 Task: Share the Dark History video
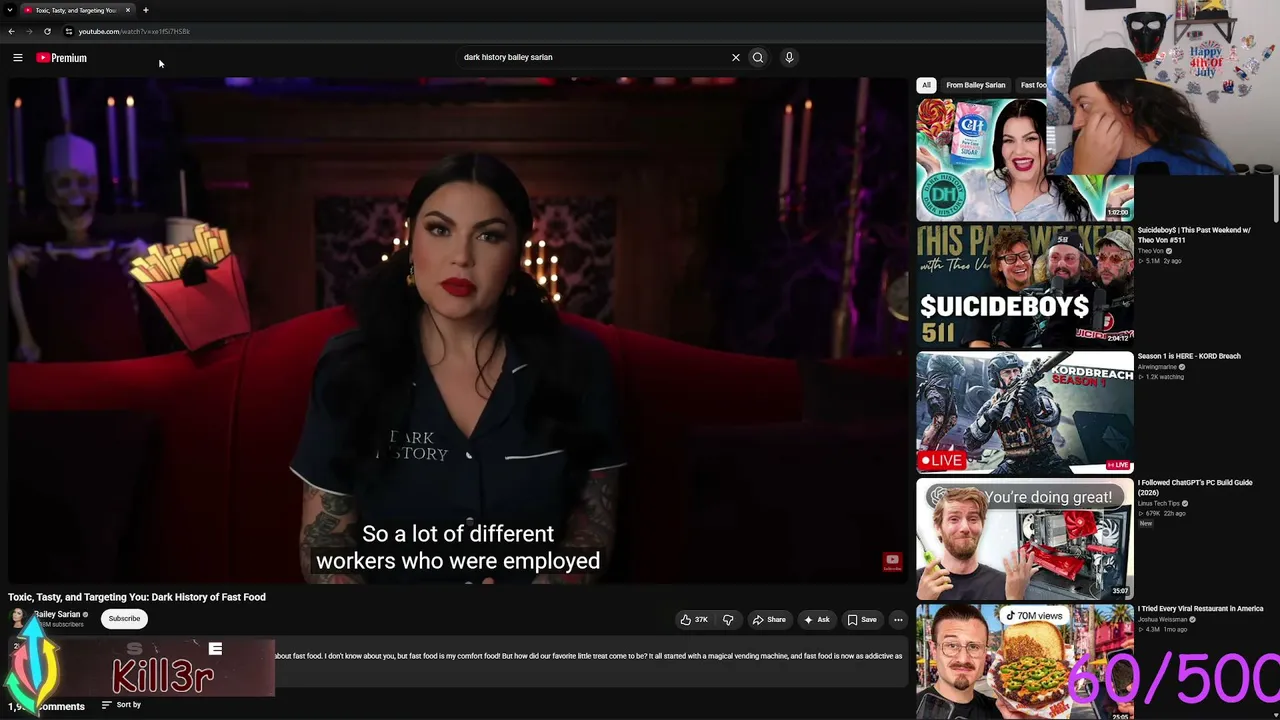[769, 620]
